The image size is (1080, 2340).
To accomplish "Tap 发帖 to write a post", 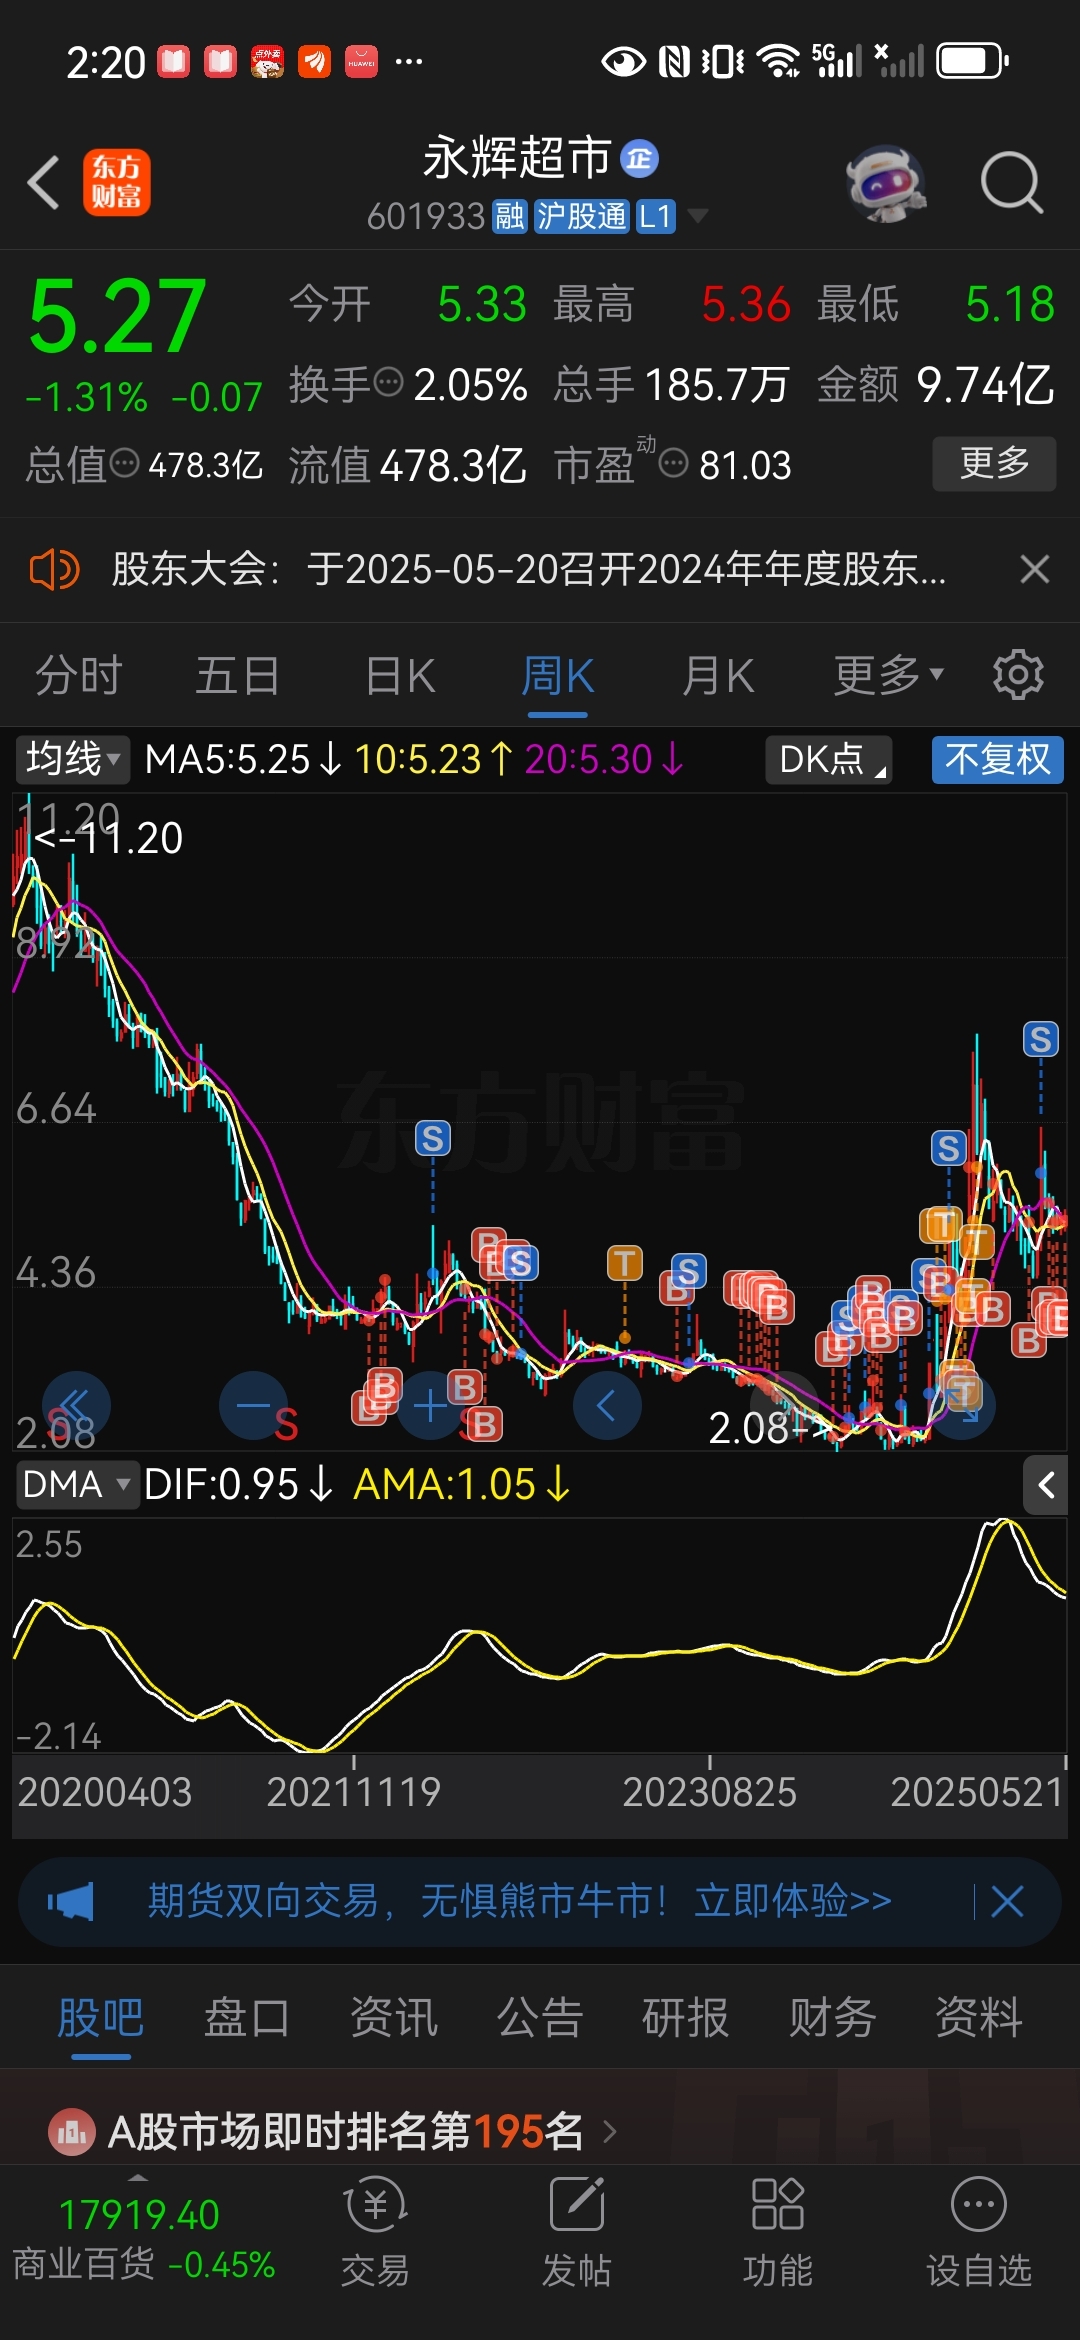I will tap(577, 2234).
